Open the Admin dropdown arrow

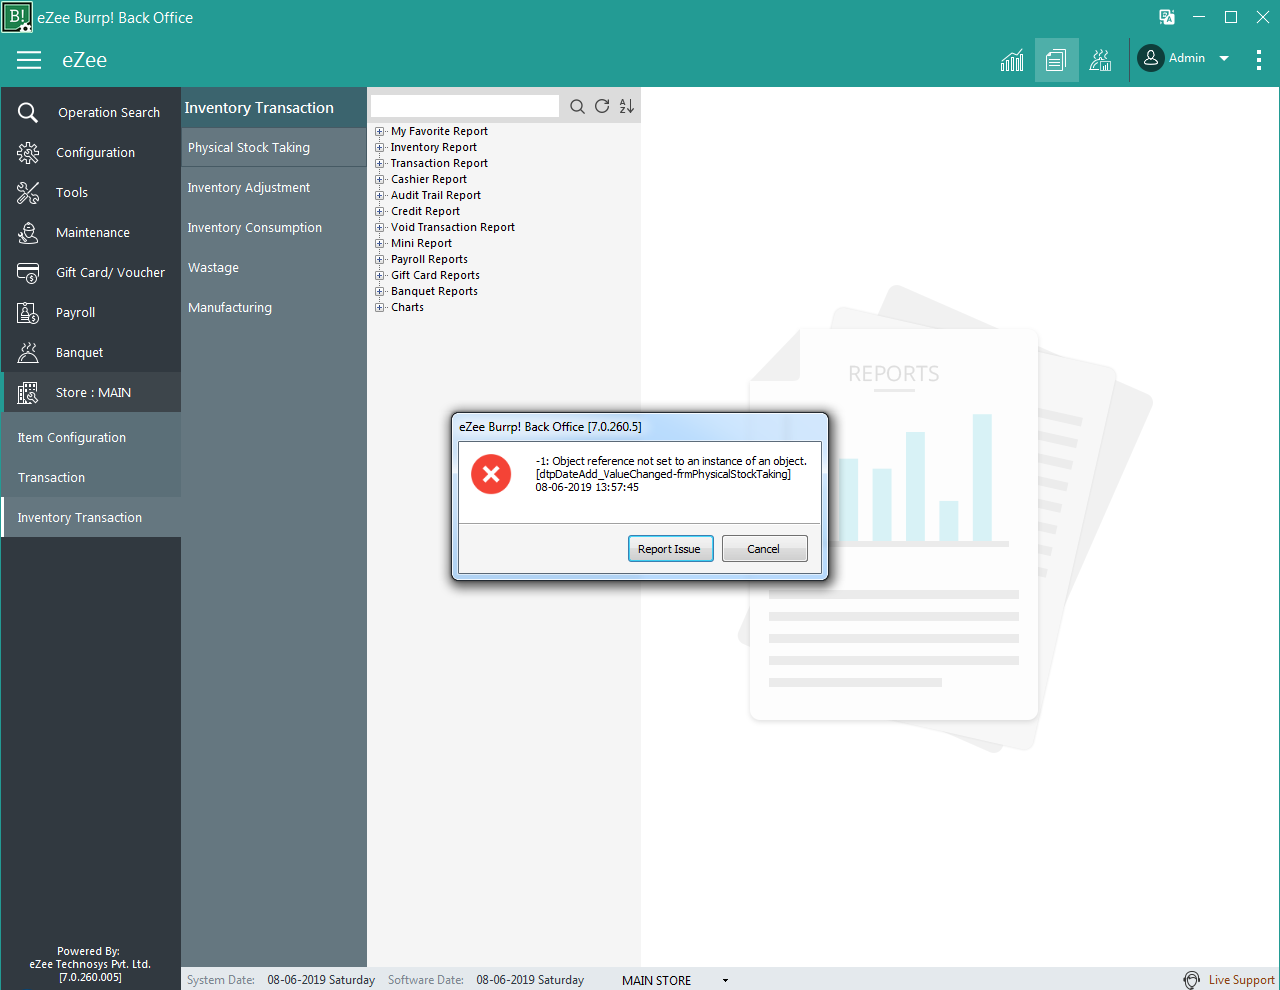[1224, 58]
